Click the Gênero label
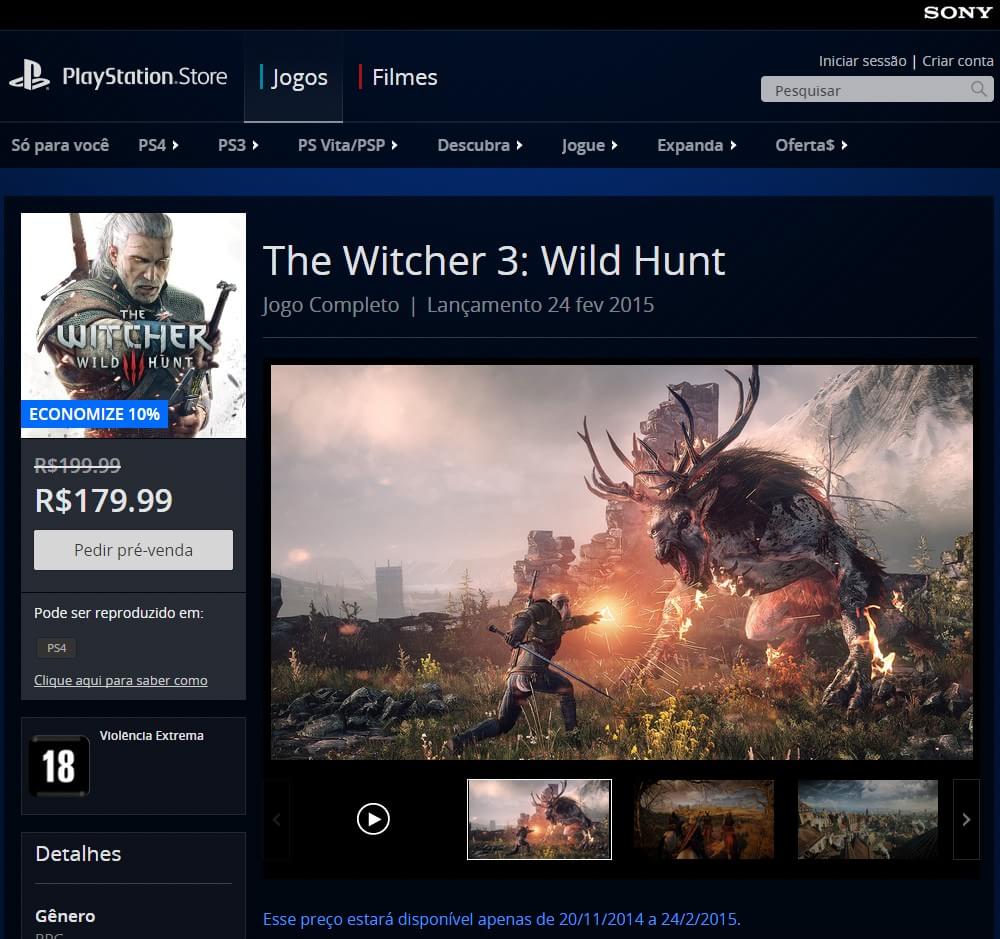1000x939 pixels. [x=65, y=916]
